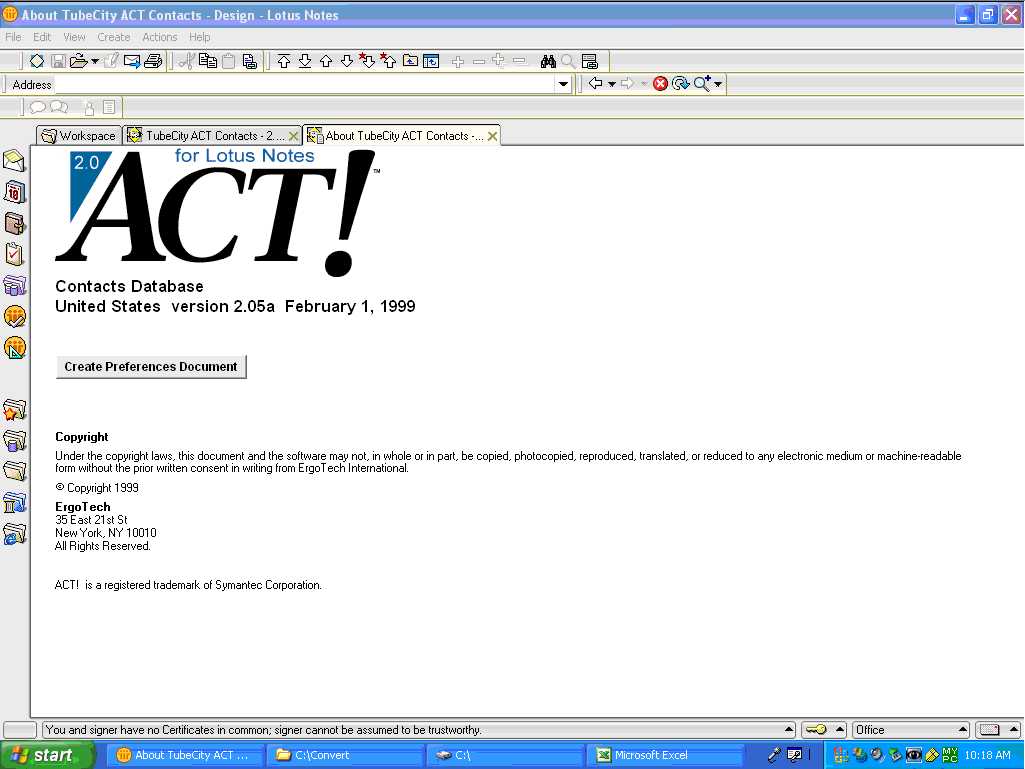Open the View menu
Image resolution: width=1025 pixels, height=769 pixels.
pyautogui.click(x=75, y=37)
